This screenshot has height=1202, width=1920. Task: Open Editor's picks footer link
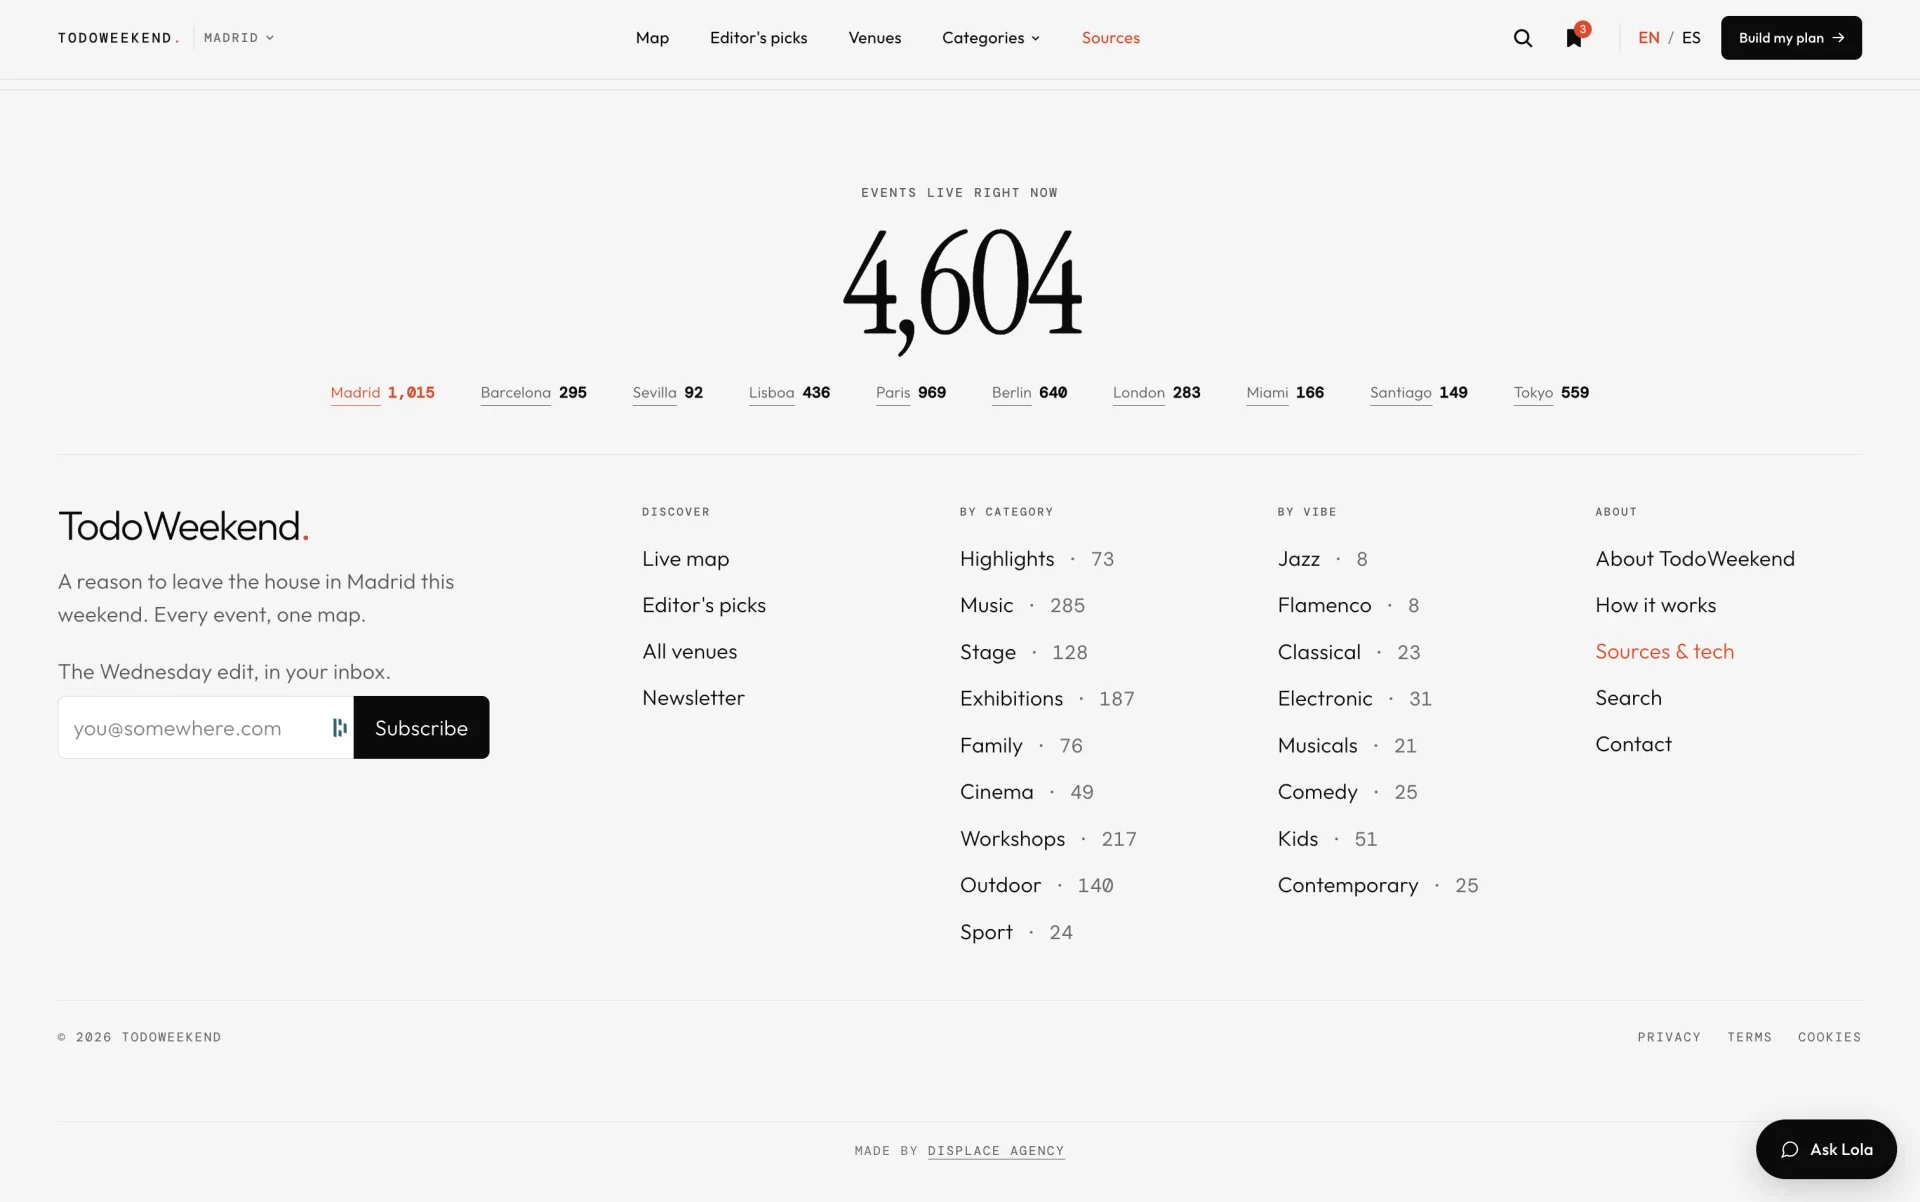(x=704, y=605)
